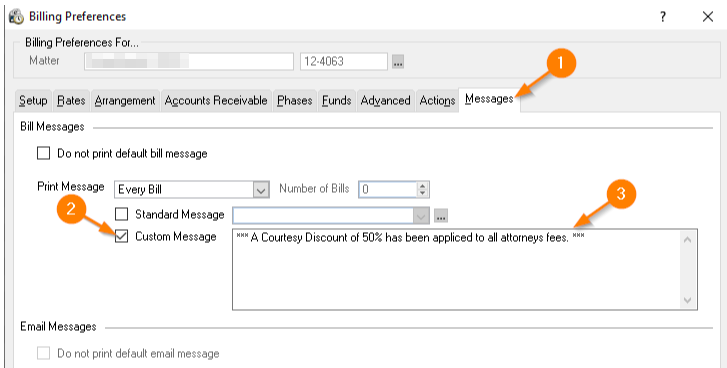Image resolution: width=727 pixels, height=368 pixels.
Task: Close the Billing Preferences dialog
Action: pyautogui.click(x=708, y=17)
